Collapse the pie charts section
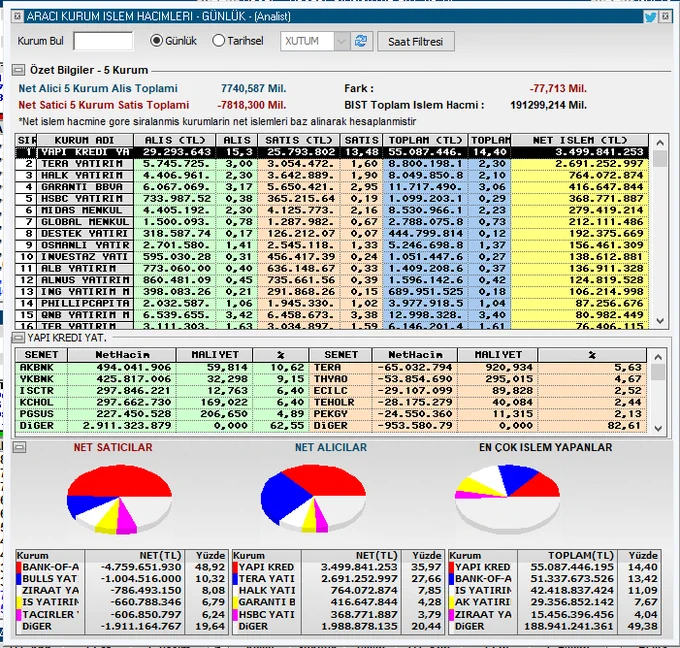Screen dimensions: 680x648 coord(19,447)
